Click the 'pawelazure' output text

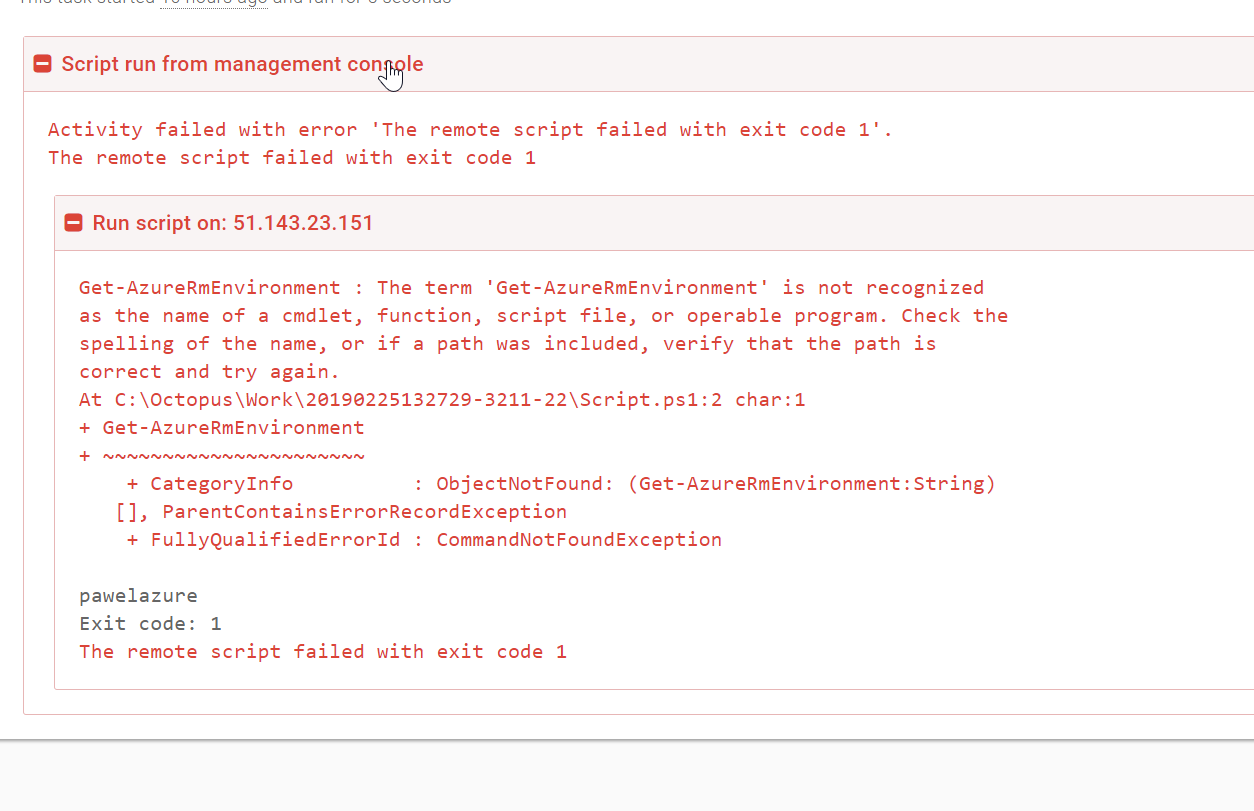138,595
